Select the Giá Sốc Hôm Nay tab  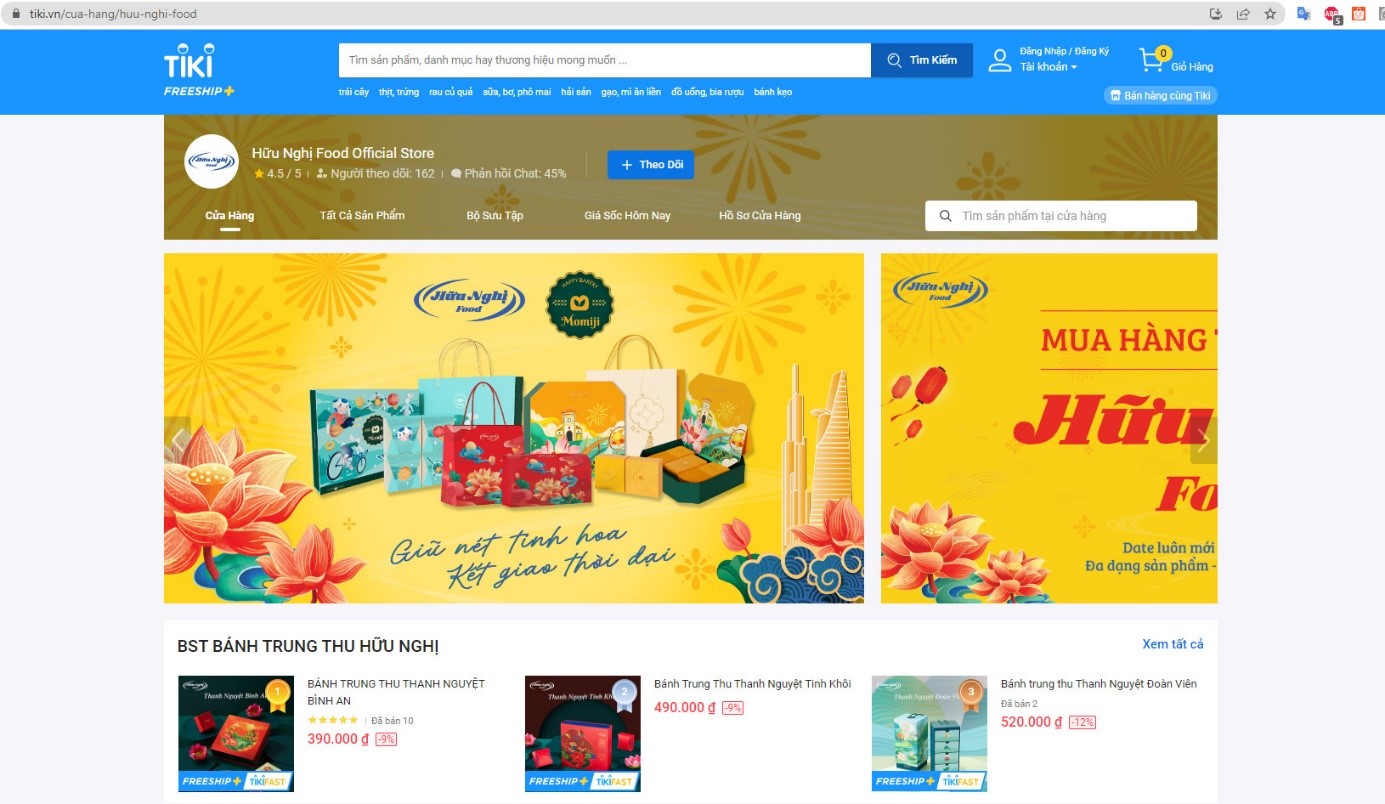(x=627, y=215)
